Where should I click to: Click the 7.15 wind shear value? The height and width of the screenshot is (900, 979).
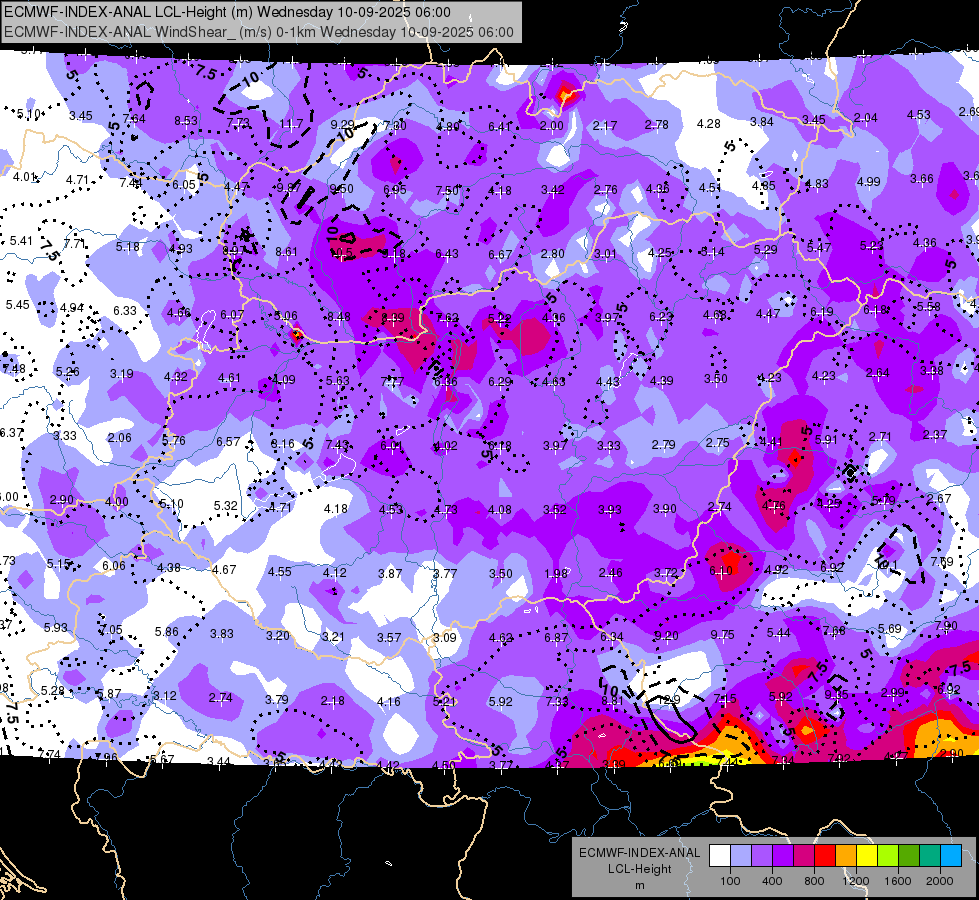(x=725, y=699)
